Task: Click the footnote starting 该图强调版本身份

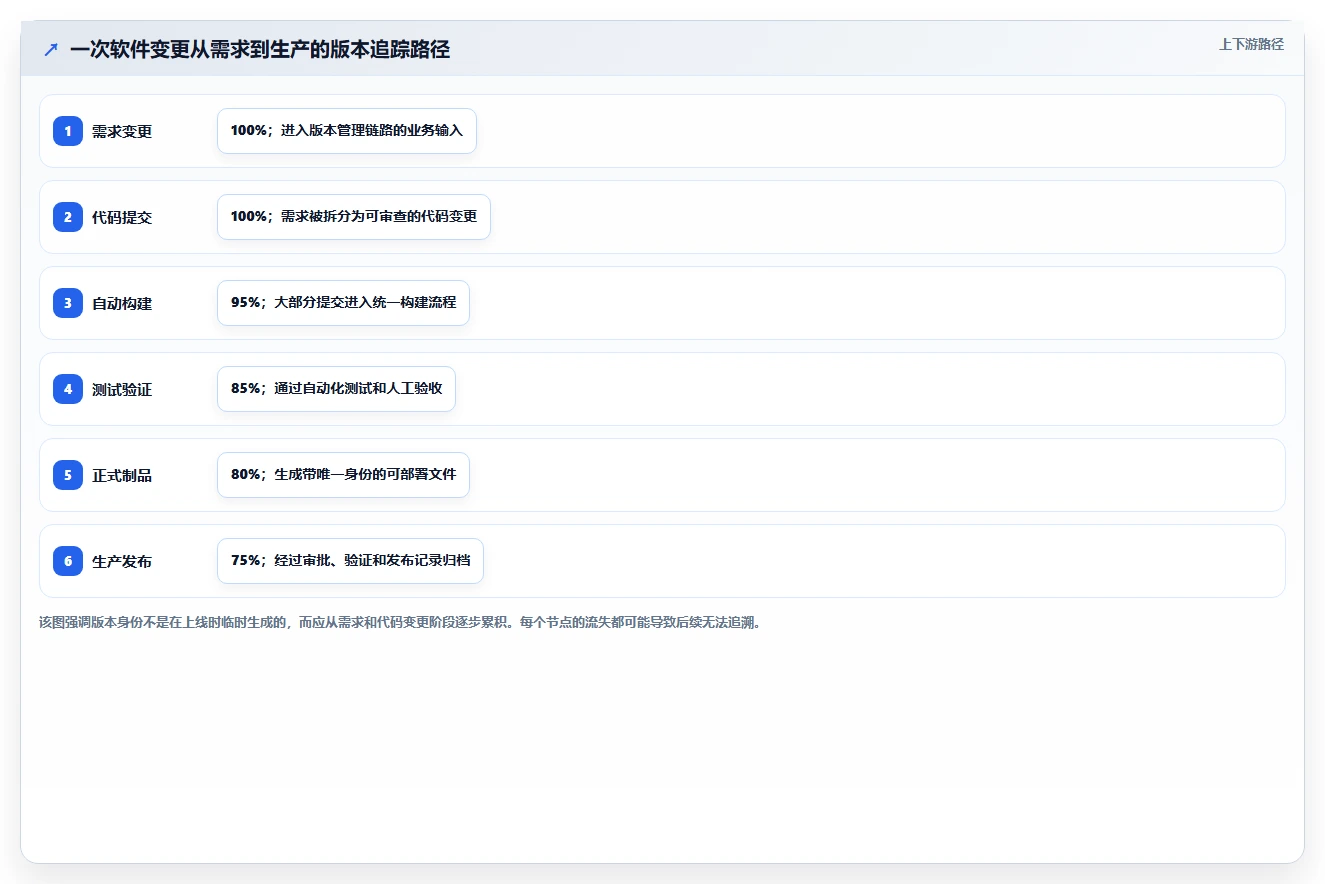Action: coord(400,622)
